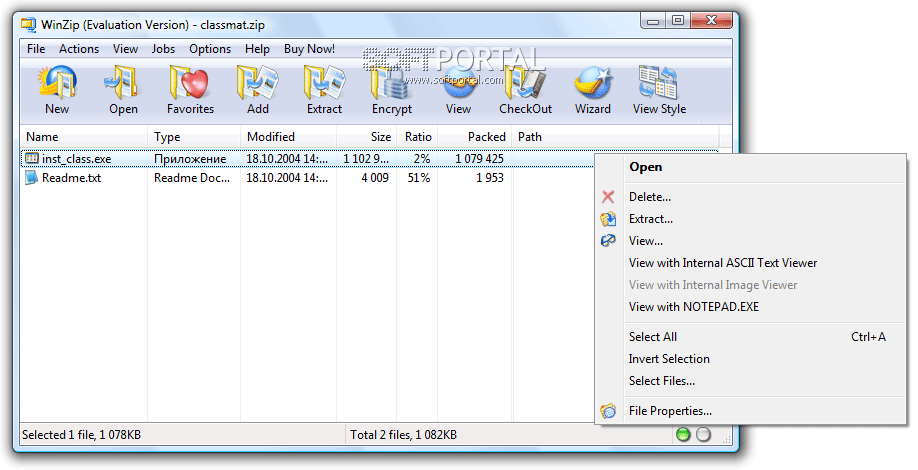Click 'Total 2 files, 1 082KB' status text
918x470 pixels.
pos(403,435)
